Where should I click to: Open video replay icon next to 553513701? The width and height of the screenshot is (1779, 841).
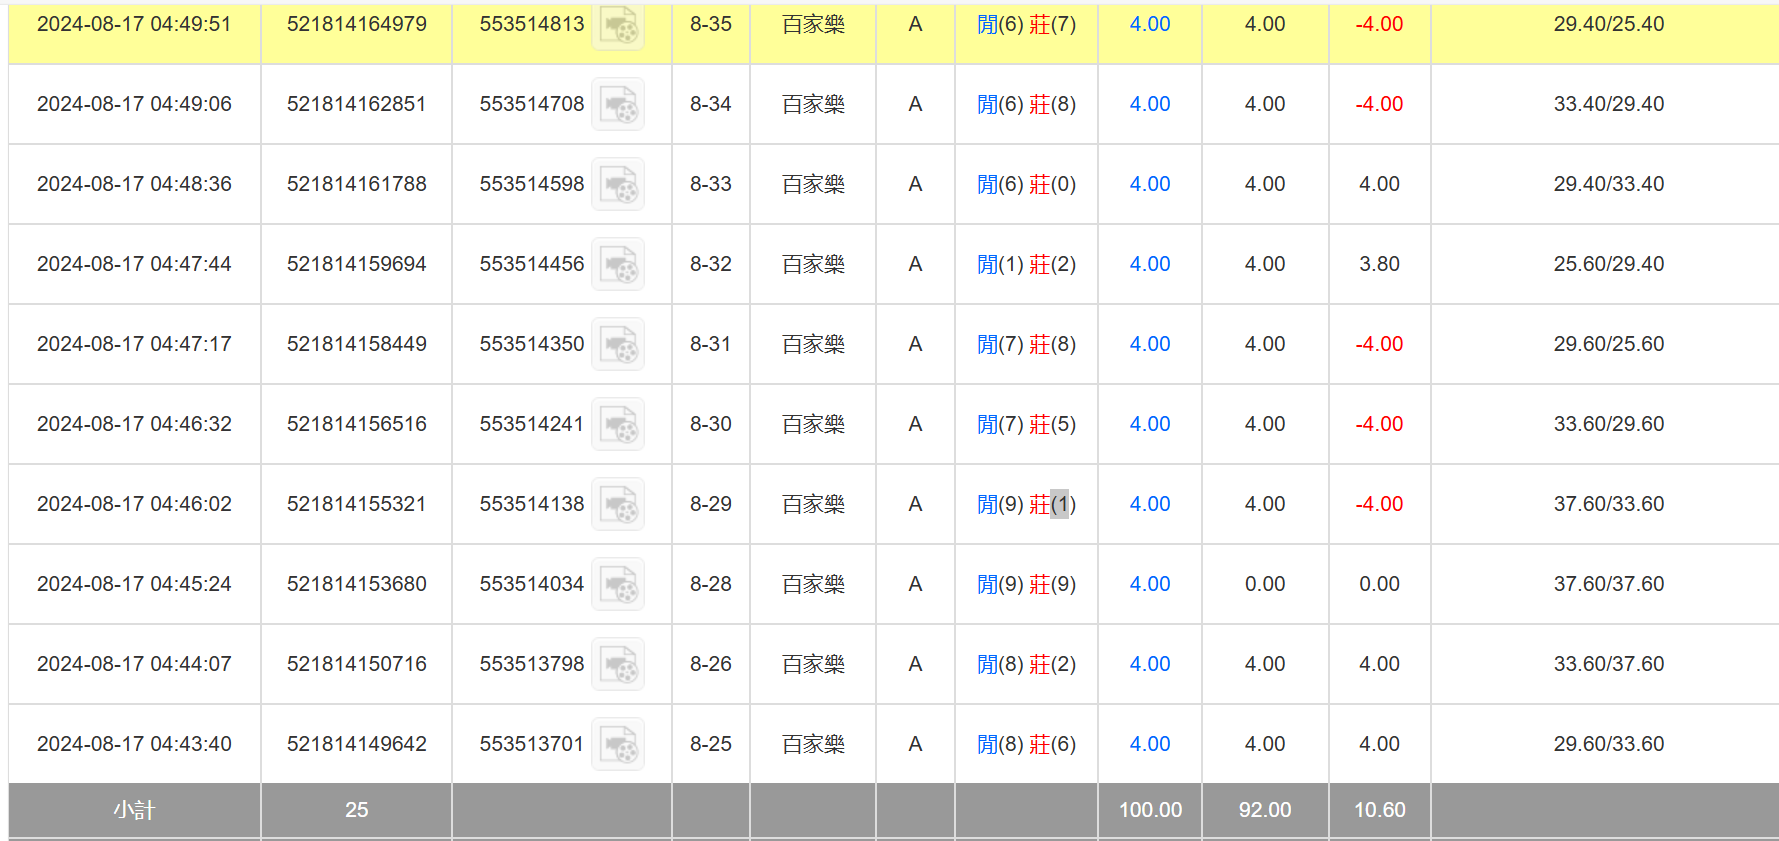tap(618, 745)
